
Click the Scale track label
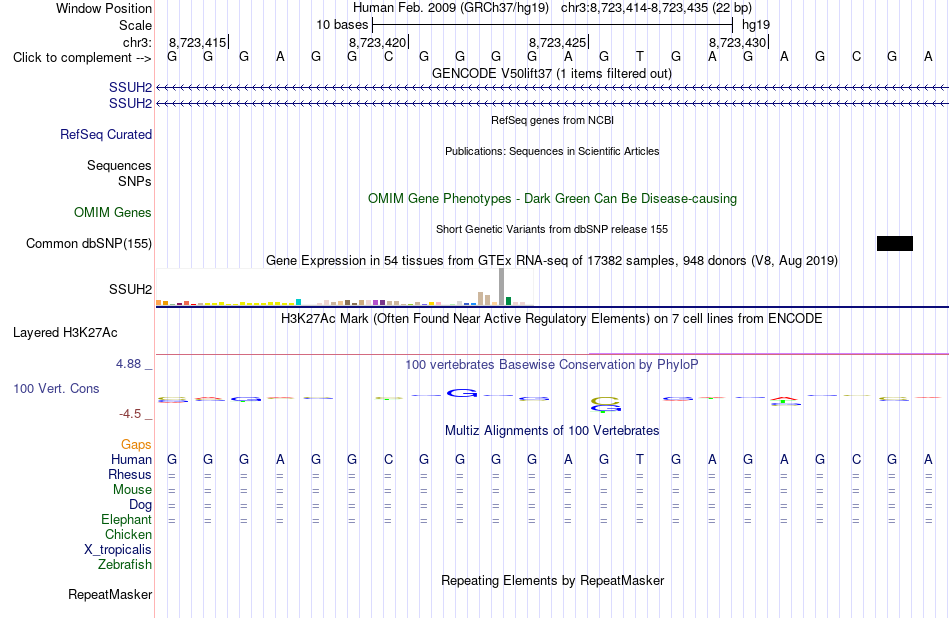135,25
